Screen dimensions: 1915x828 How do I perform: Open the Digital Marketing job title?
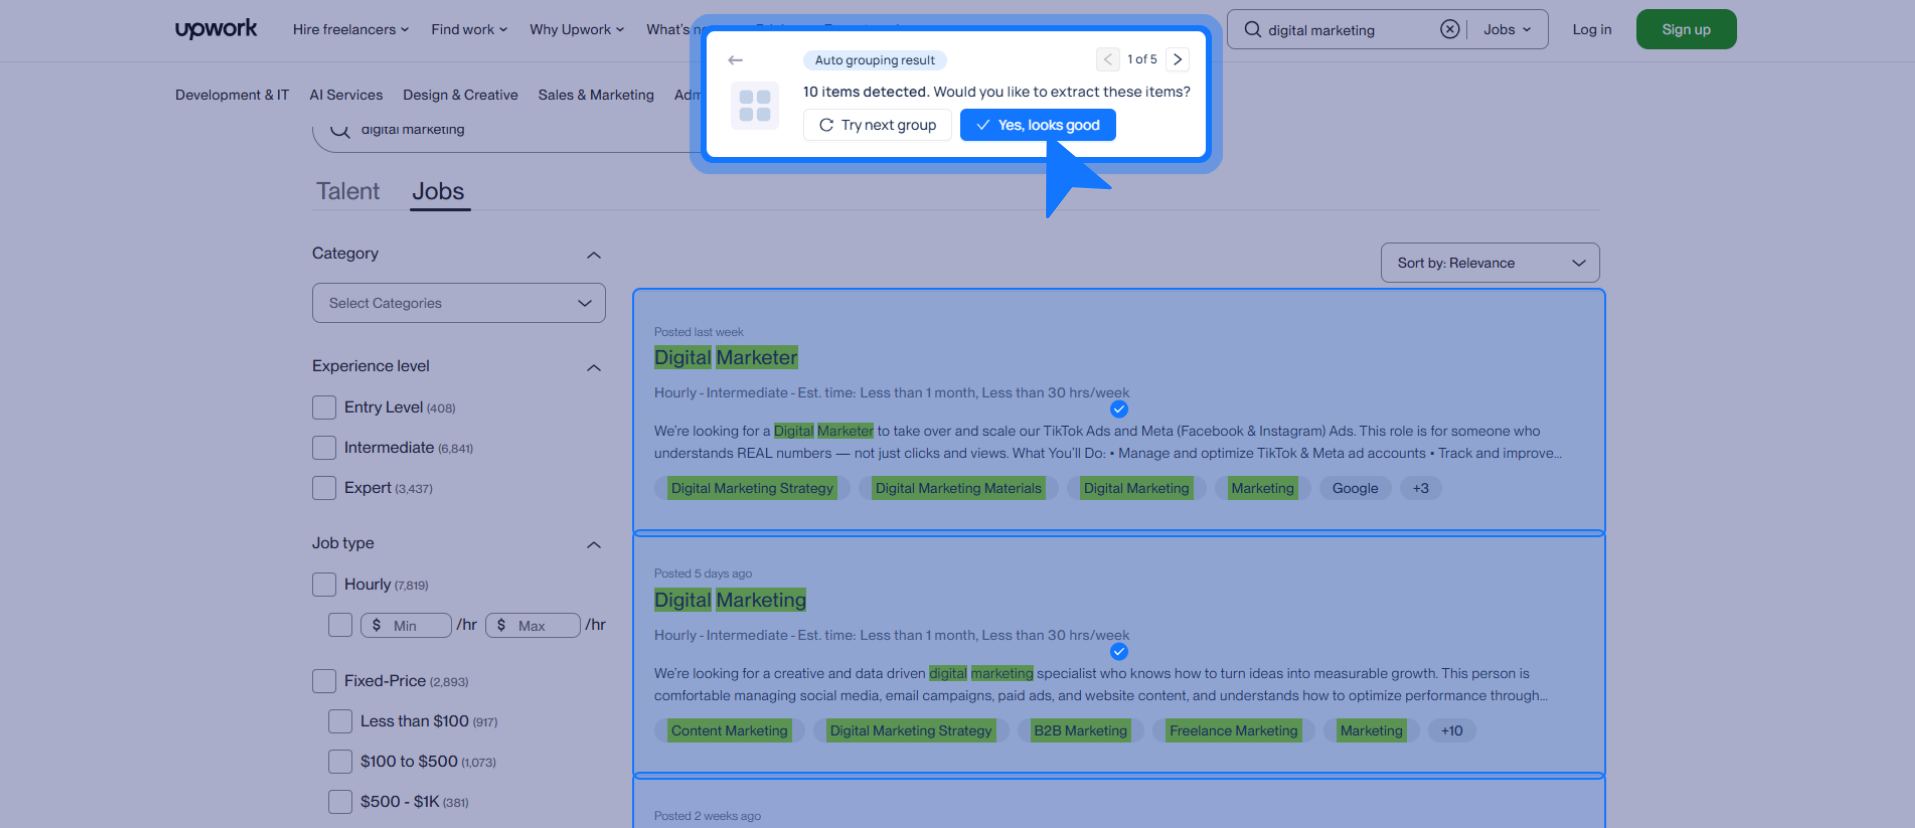tap(730, 600)
